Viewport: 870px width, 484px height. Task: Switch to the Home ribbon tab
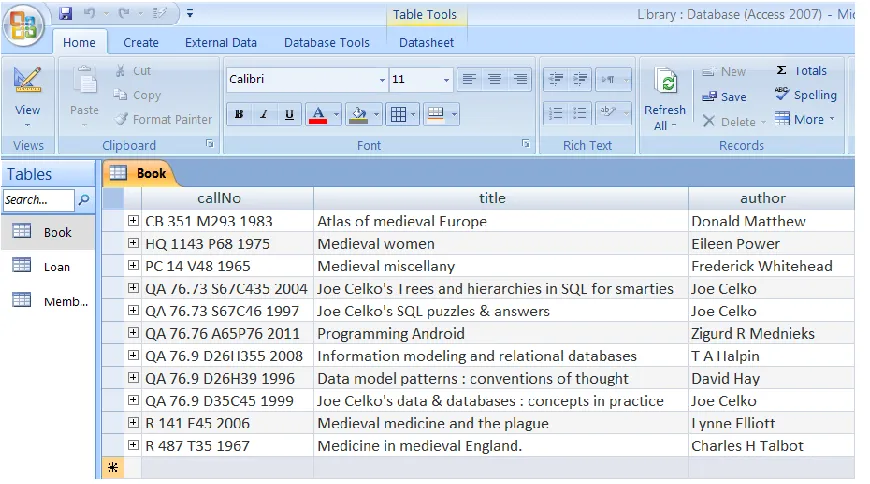pos(79,43)
